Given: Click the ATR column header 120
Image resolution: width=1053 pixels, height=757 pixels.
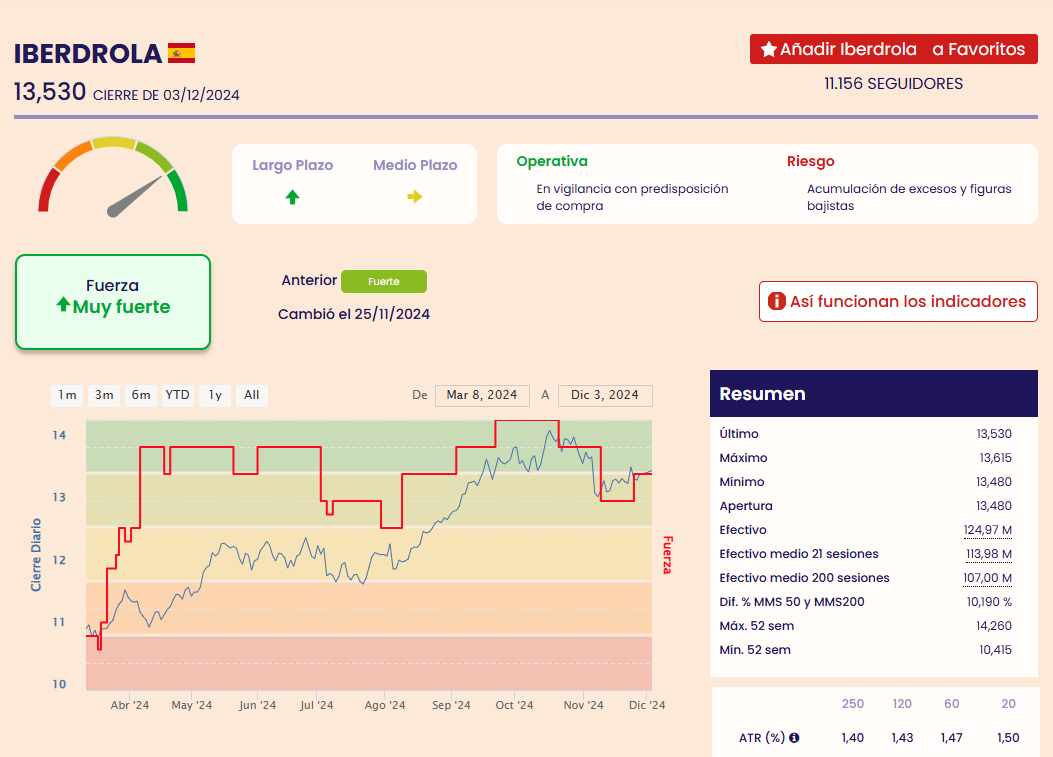Looking at the screenshot, I should [902, 704].
